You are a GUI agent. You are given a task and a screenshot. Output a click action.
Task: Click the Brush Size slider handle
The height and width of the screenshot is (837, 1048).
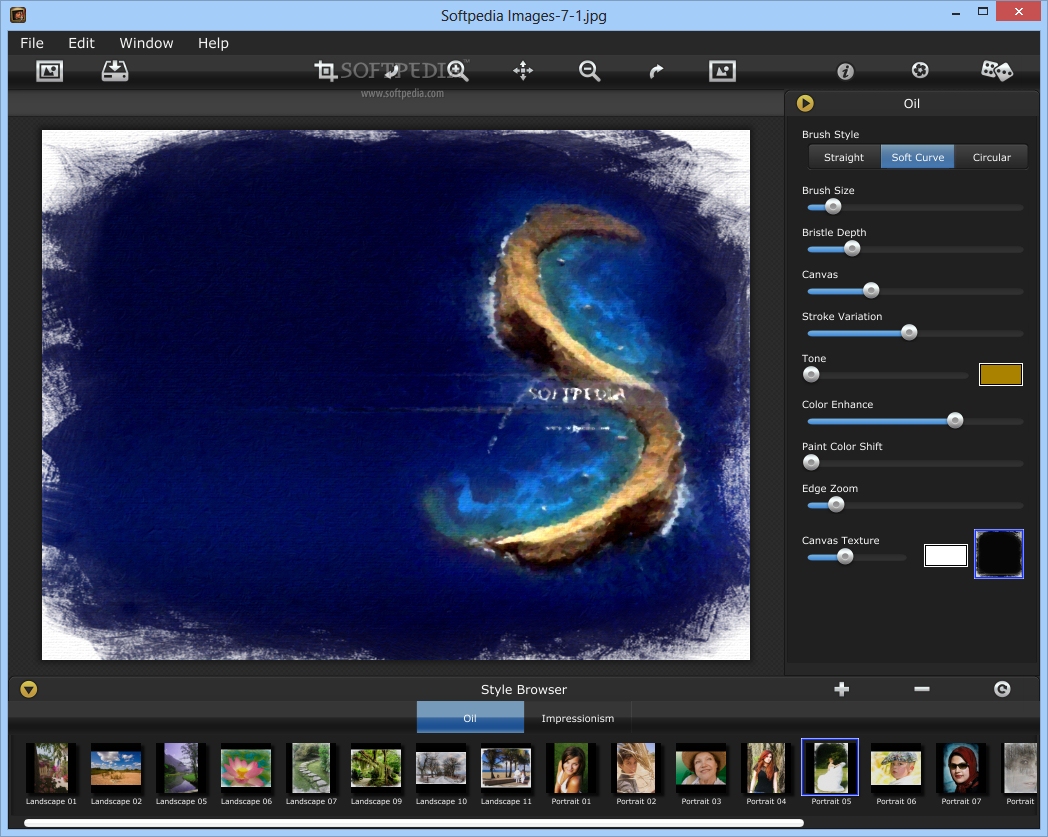tap(833, 207)
